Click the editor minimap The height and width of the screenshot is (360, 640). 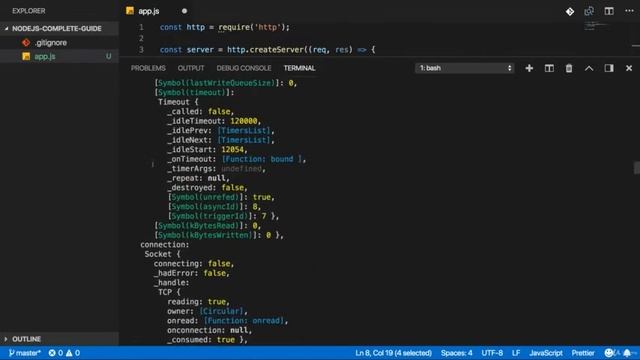[x=596, y=26]
